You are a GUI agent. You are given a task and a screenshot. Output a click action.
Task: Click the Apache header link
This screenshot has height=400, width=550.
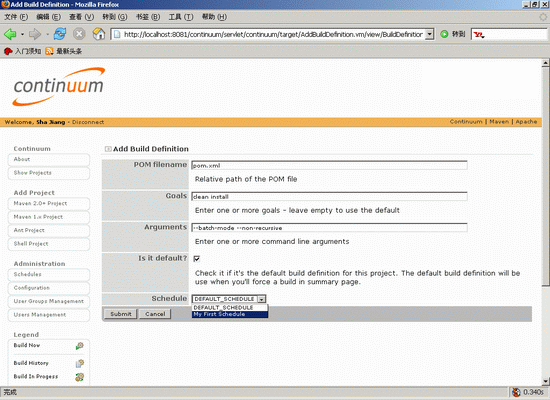point(526,122)
